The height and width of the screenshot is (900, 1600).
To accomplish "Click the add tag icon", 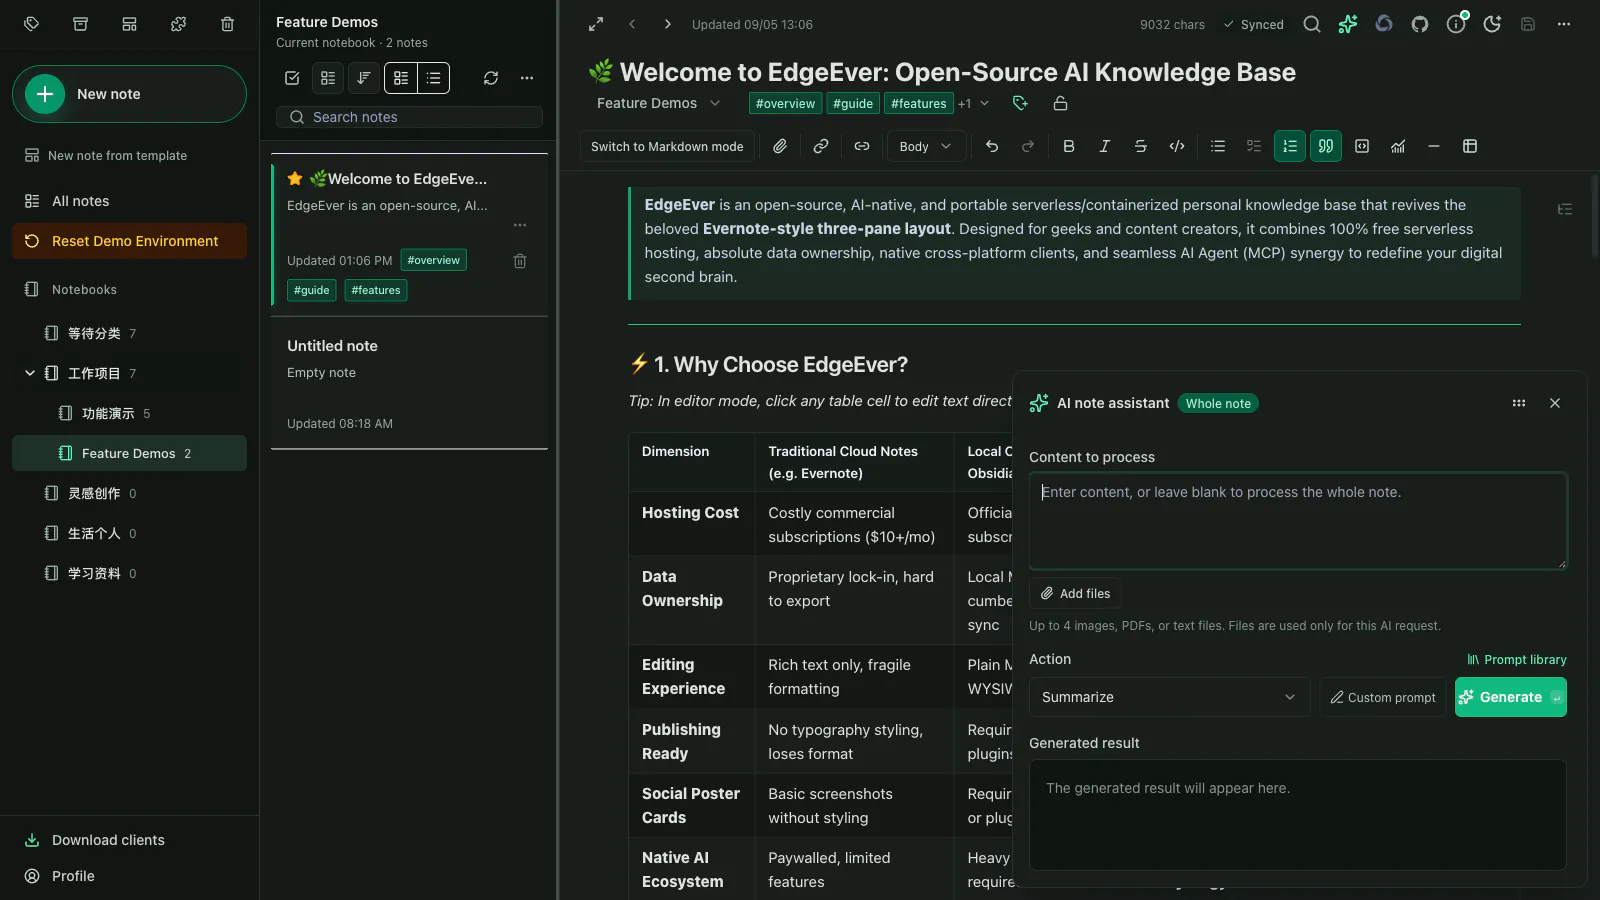I will click(1020, 103).
